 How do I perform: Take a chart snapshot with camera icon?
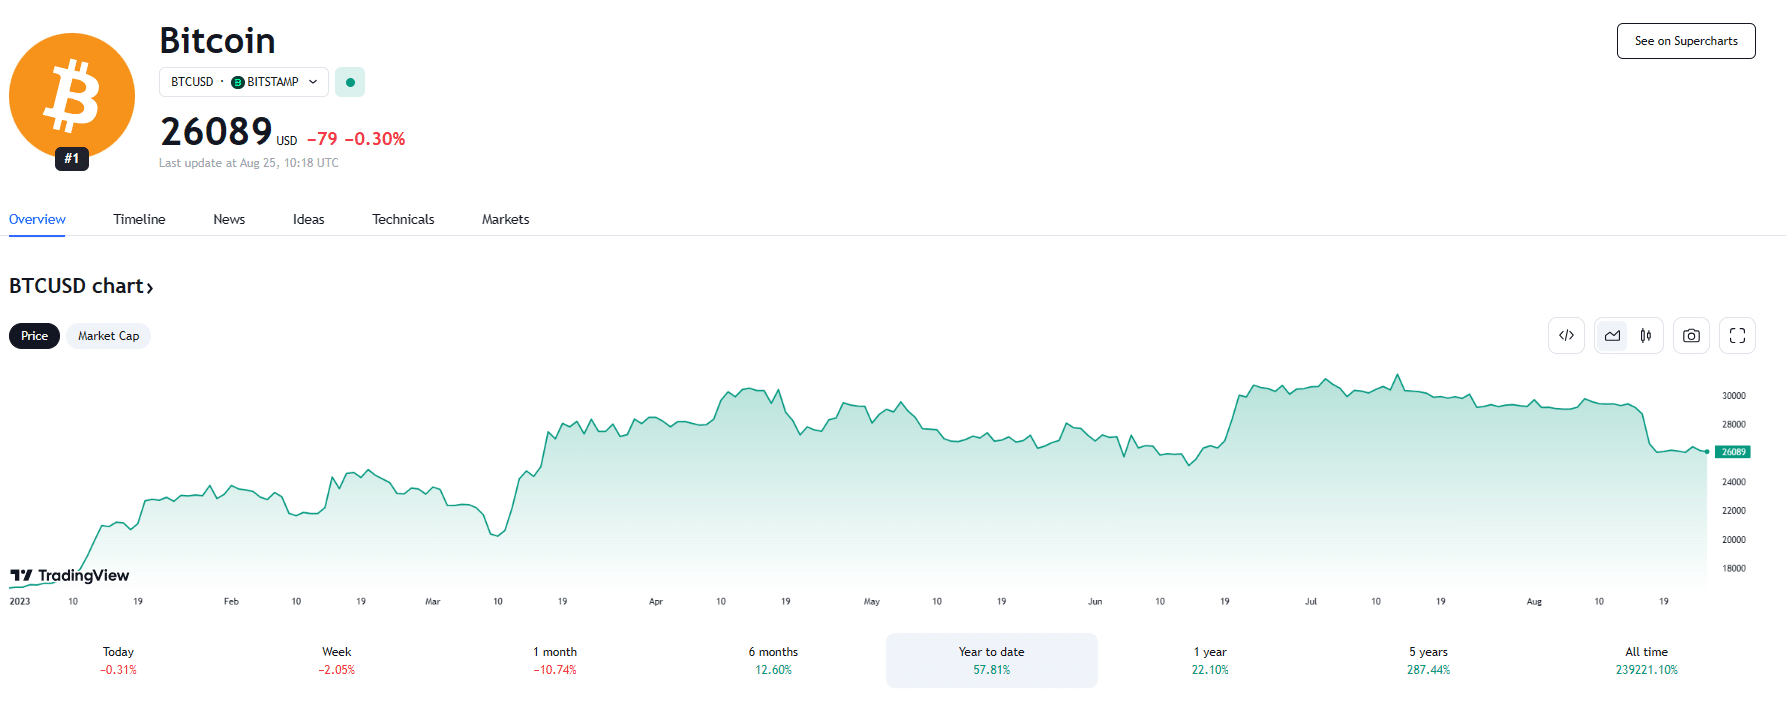1691,336
